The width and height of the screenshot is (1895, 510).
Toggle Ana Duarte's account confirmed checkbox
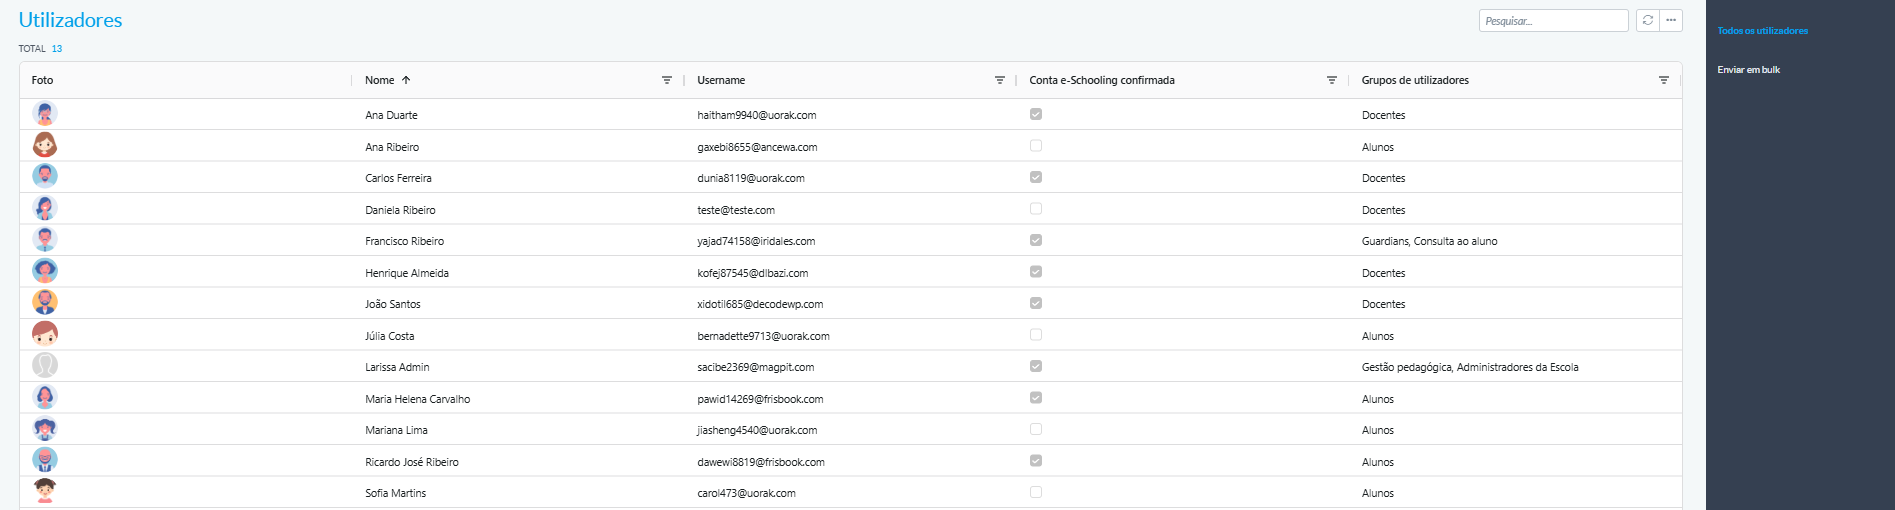coord(1036,114)
